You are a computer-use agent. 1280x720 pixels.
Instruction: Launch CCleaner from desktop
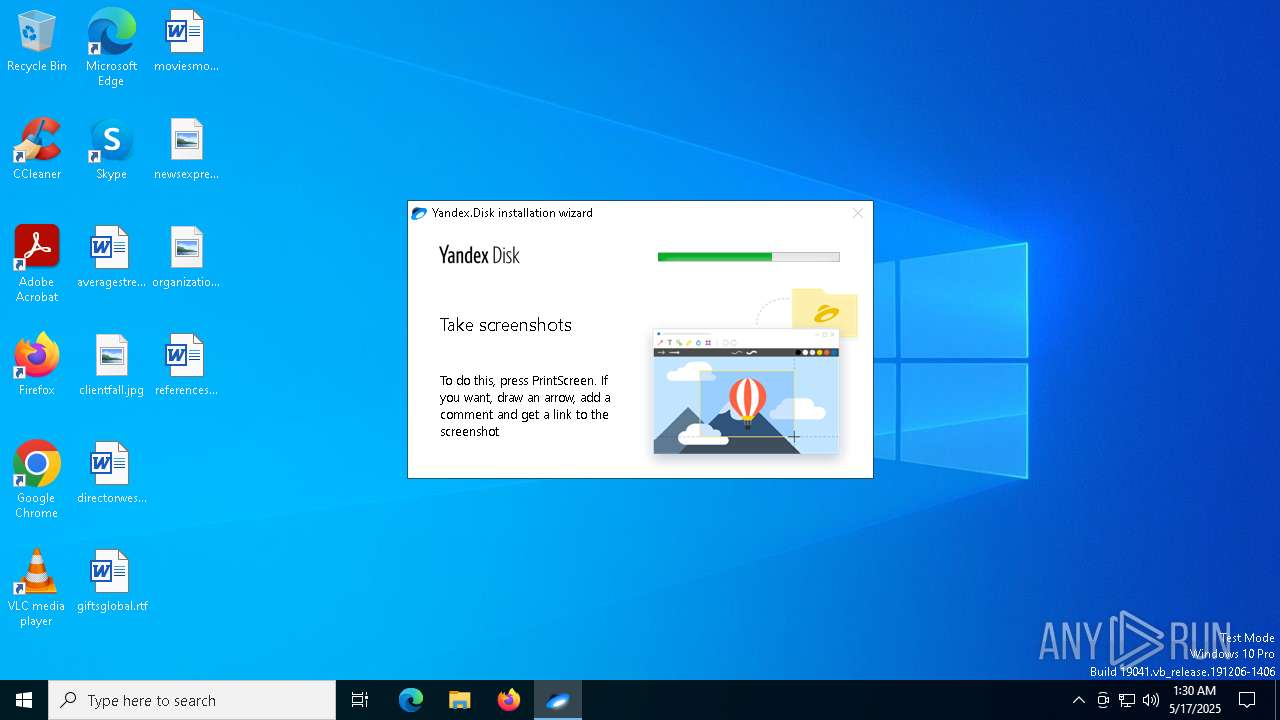point(37,150)
